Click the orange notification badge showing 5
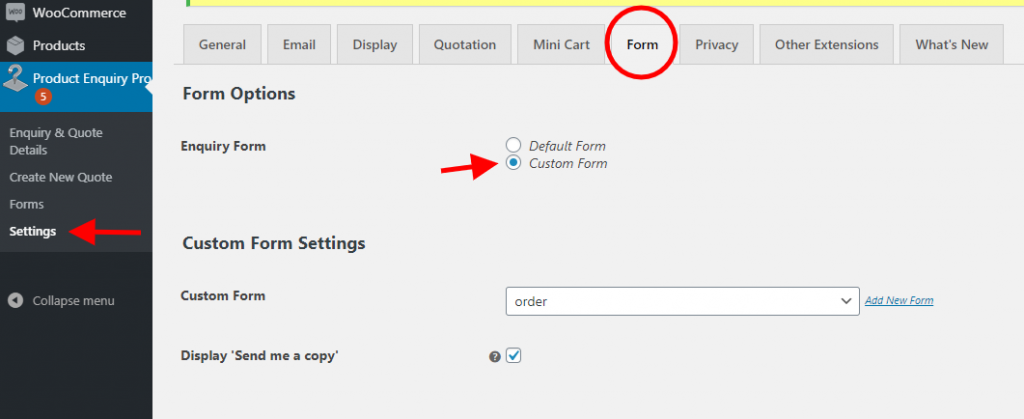The width and height of the screenshot is (1024, 419). point(43,97)
